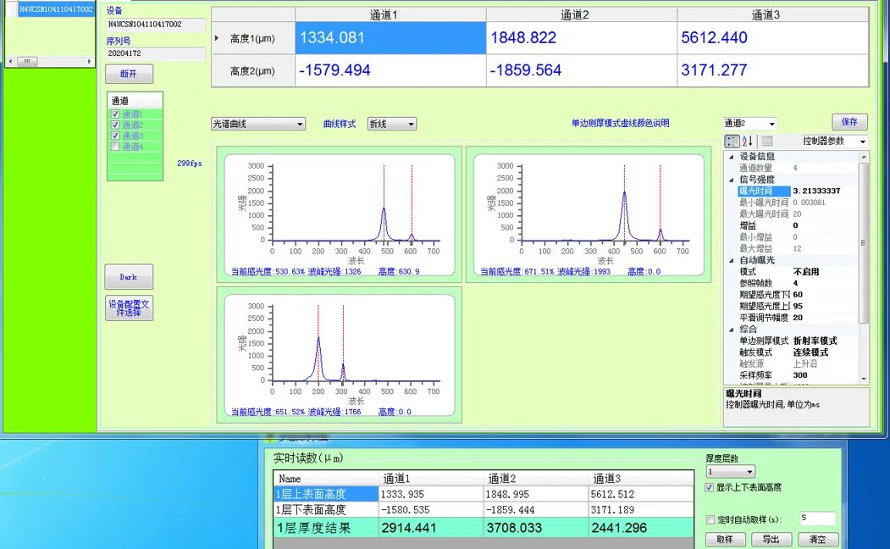This screenshot has height=549, width=890.
Task: Toggle 显示上下表面高度 checkbox
Action: coord(709,487)
